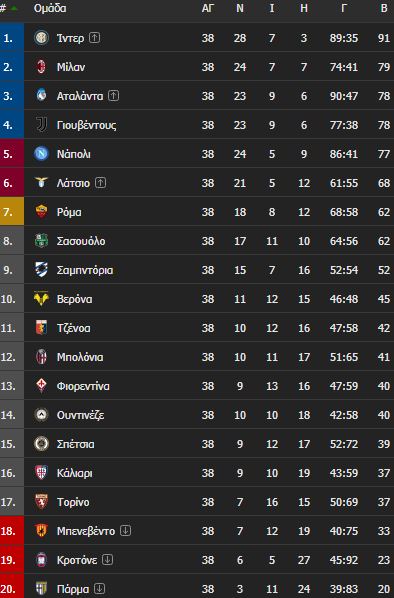Open the Λάτσιο team link
394x598 pixels.
tap(73, 183)
